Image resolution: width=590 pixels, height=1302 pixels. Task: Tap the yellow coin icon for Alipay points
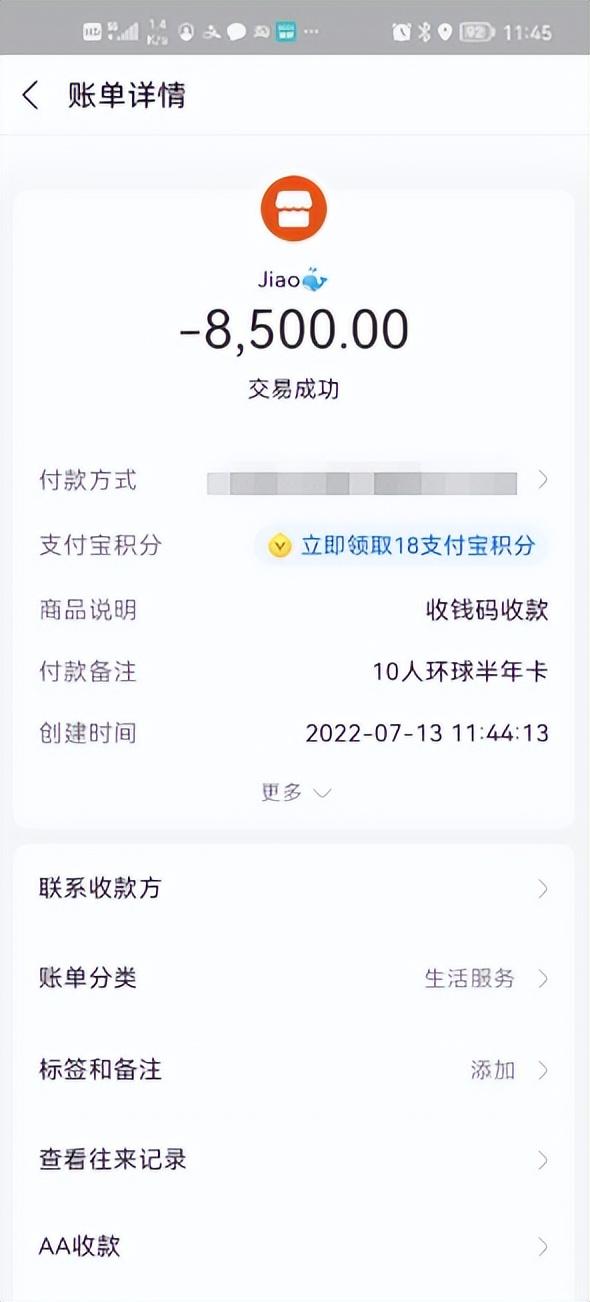point(280,545)
